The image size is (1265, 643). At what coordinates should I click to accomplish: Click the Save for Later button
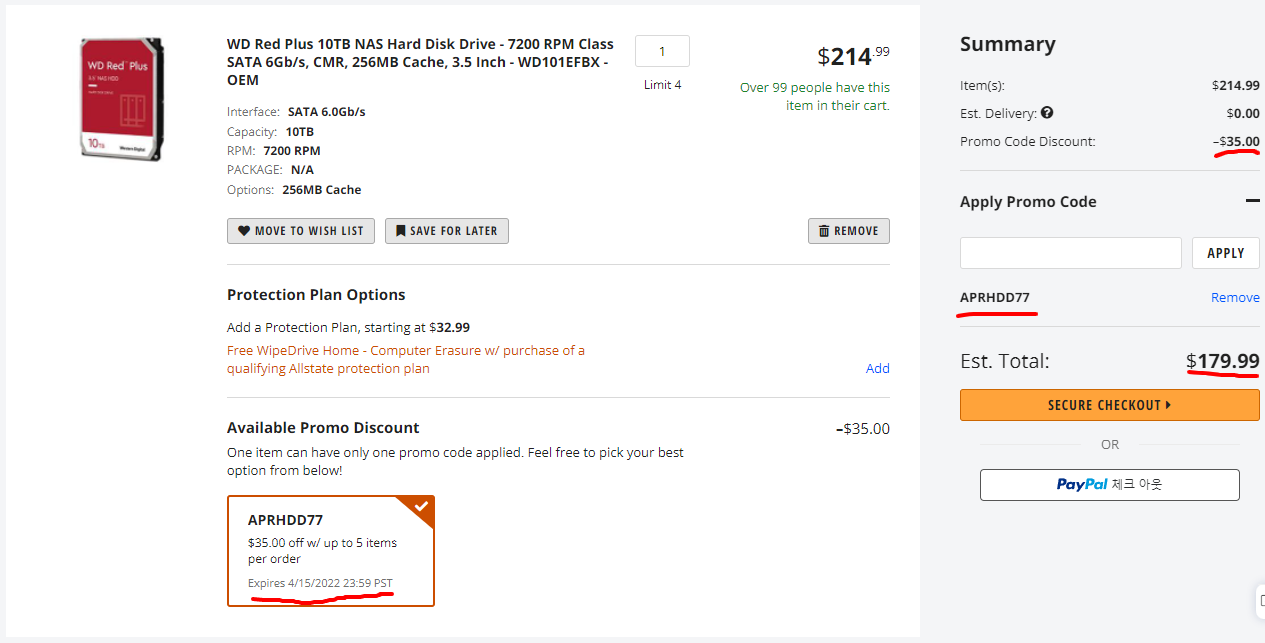pos(447,231)
